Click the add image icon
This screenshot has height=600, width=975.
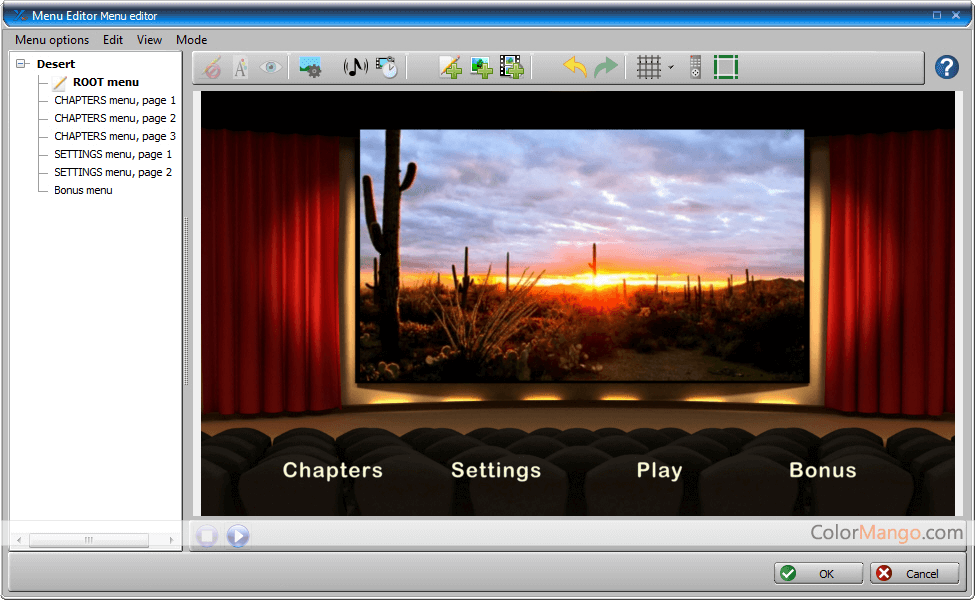click(481, 67)
